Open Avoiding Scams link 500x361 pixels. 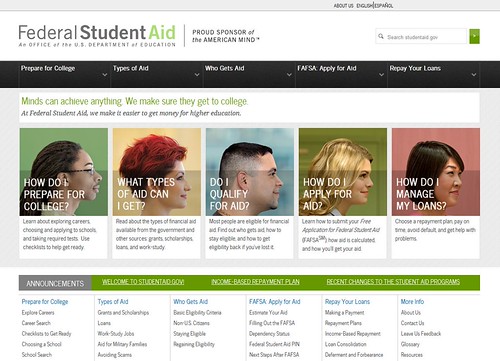pyautogui.click(x=115, y=355)
